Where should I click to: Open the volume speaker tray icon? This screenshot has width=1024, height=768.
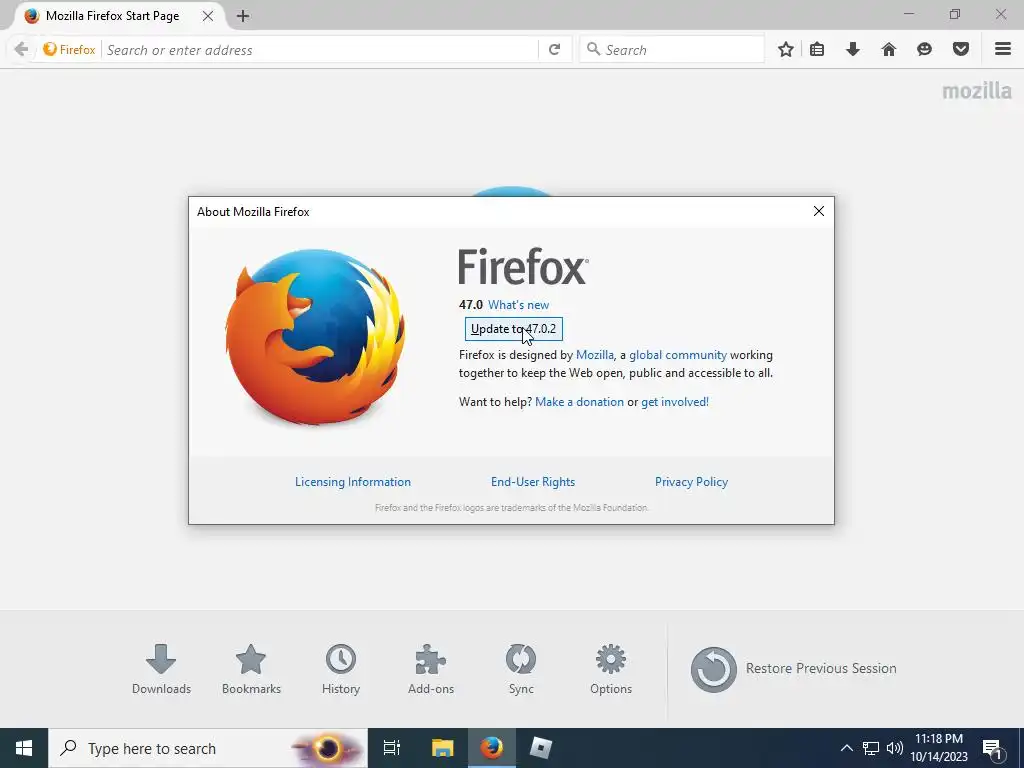(x=895, y=748)
